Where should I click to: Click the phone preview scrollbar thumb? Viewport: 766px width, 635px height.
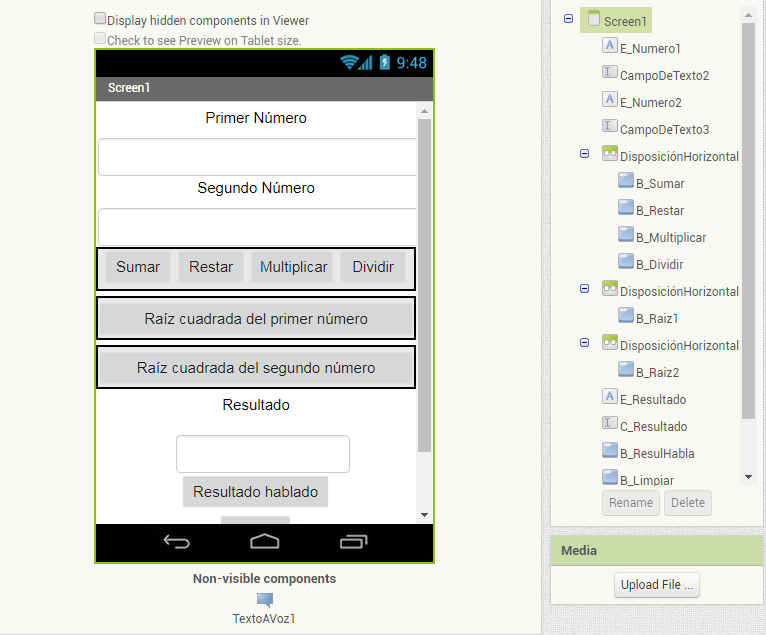[425, 286]
